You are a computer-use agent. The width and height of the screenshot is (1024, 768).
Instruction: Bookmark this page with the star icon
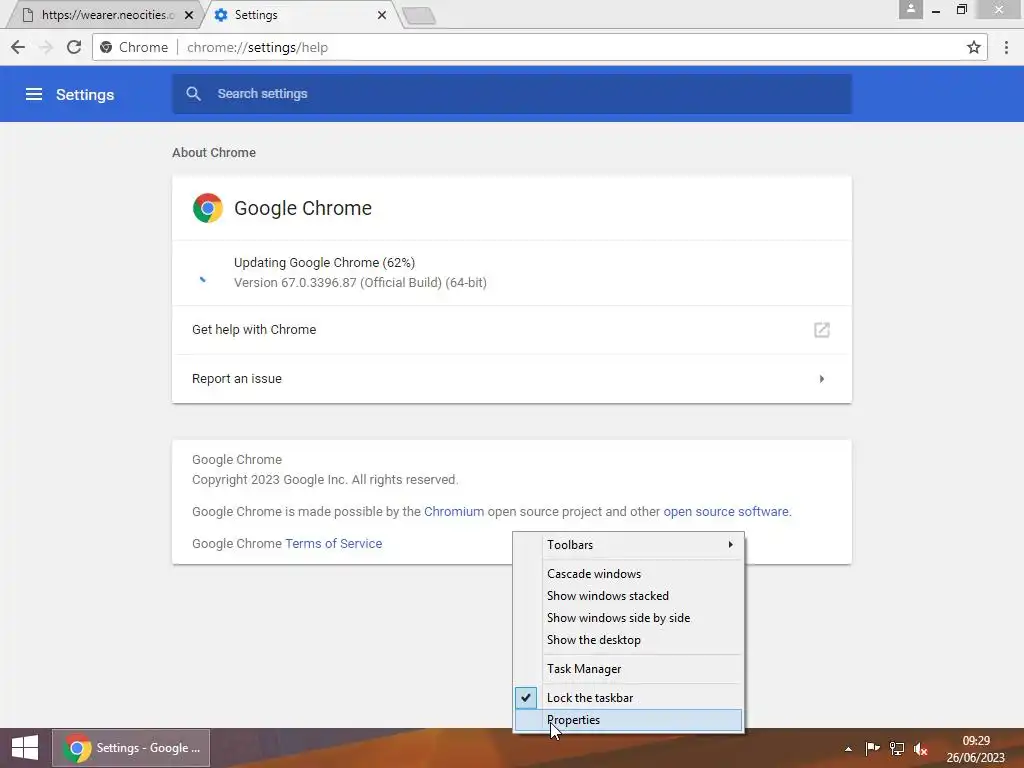pos(974,47)
